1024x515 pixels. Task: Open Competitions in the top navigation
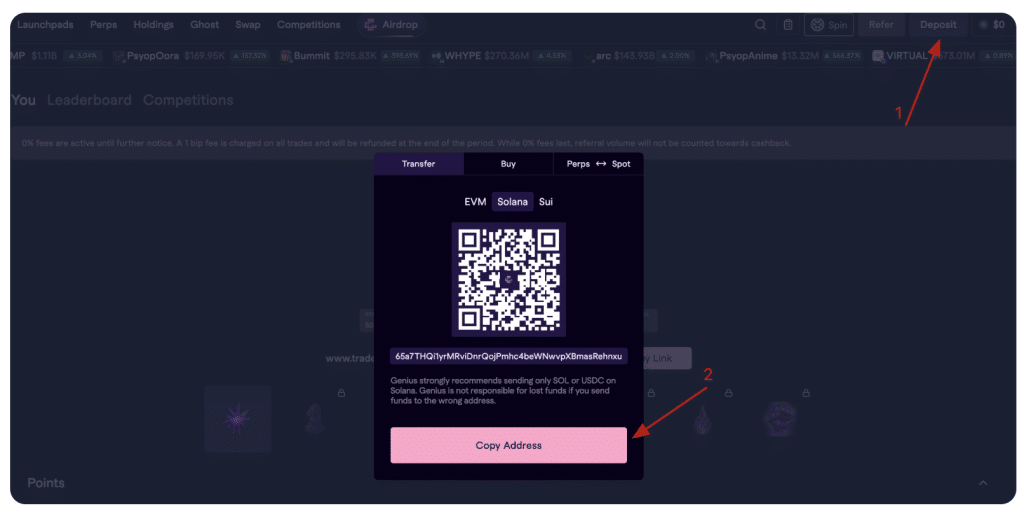[309, 25]
